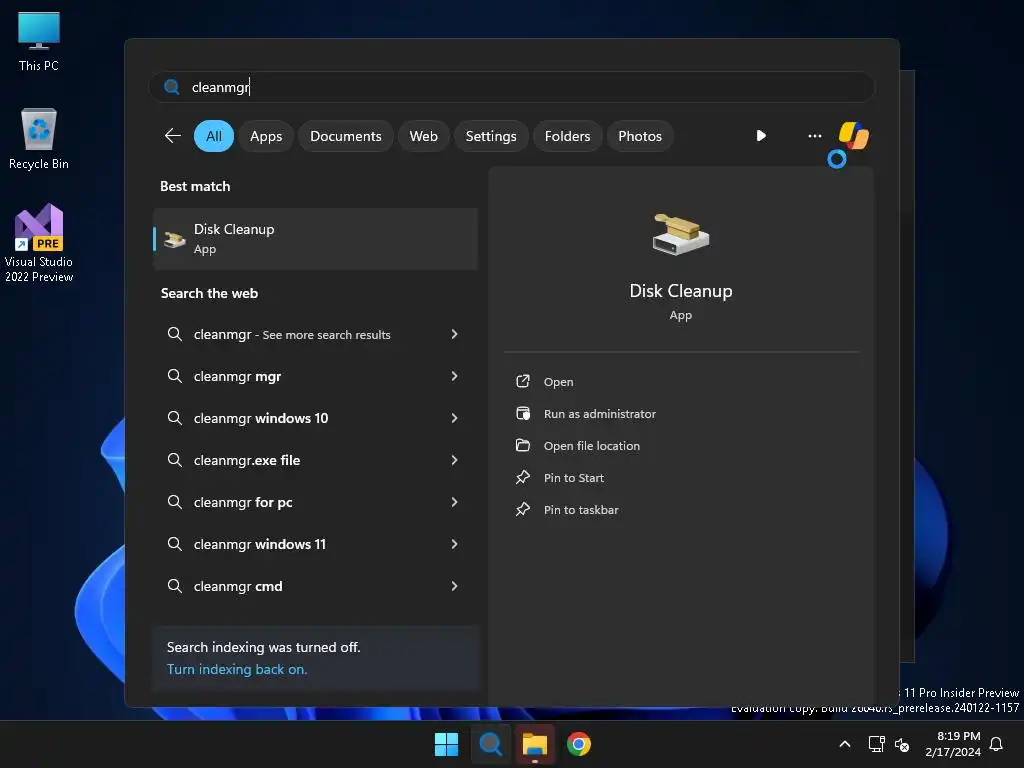Expand the 'cleanmgr windows 11' chevron

pyautogui.click(x=455, y=544)
